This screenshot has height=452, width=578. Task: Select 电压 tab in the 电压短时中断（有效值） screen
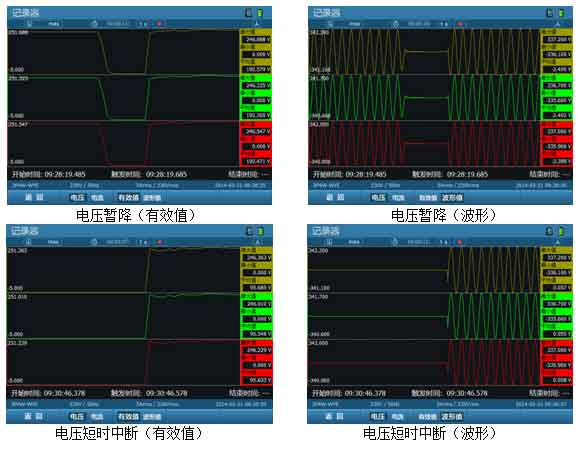point(77,417)
